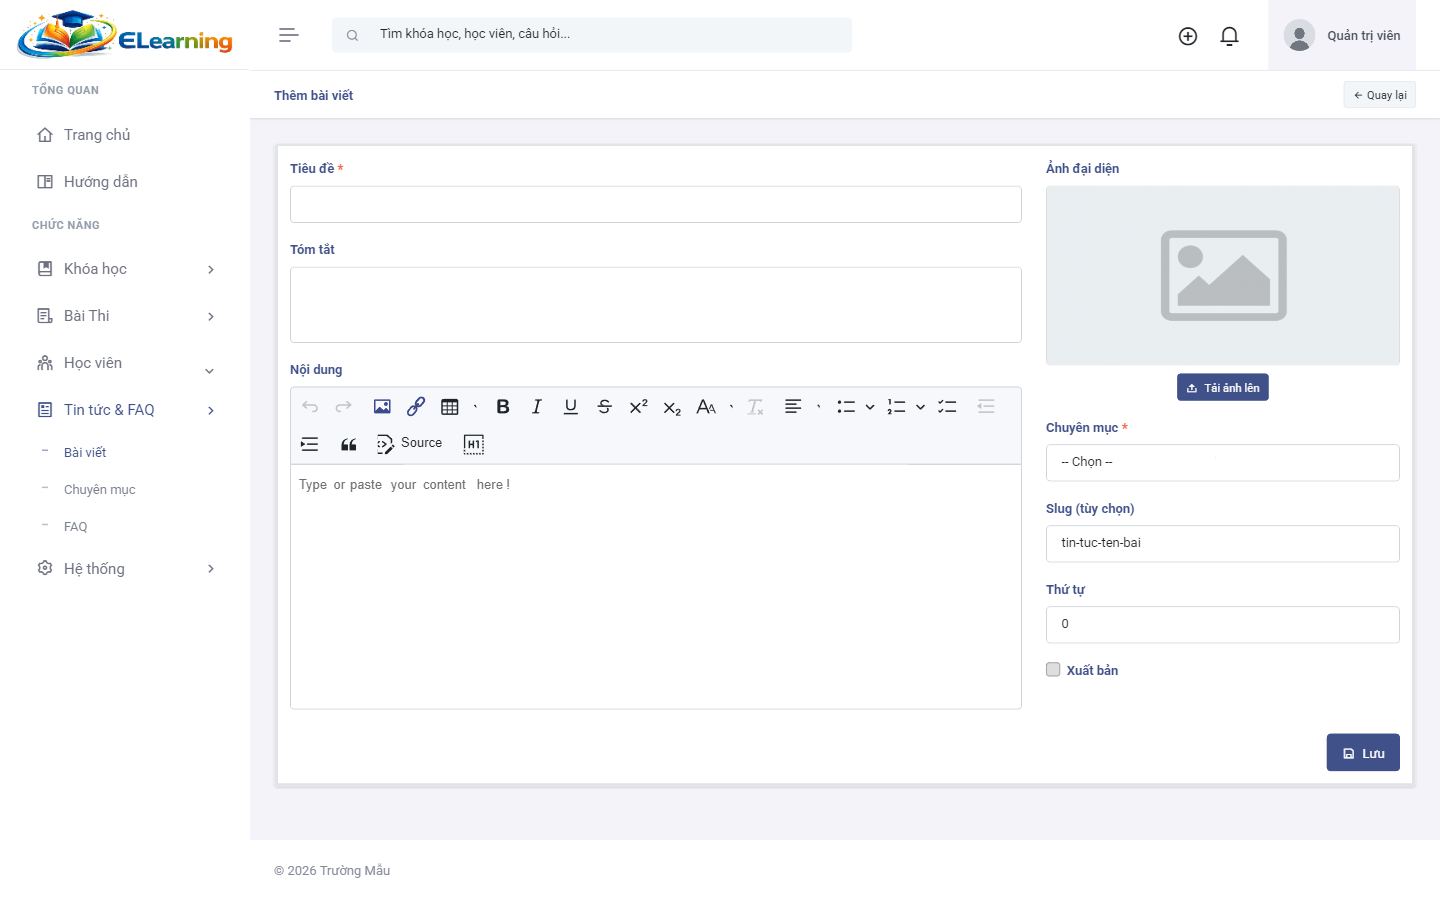Click the plus circle icon in header
The height and width of the screenshot is (900, 1440).
1187,36
